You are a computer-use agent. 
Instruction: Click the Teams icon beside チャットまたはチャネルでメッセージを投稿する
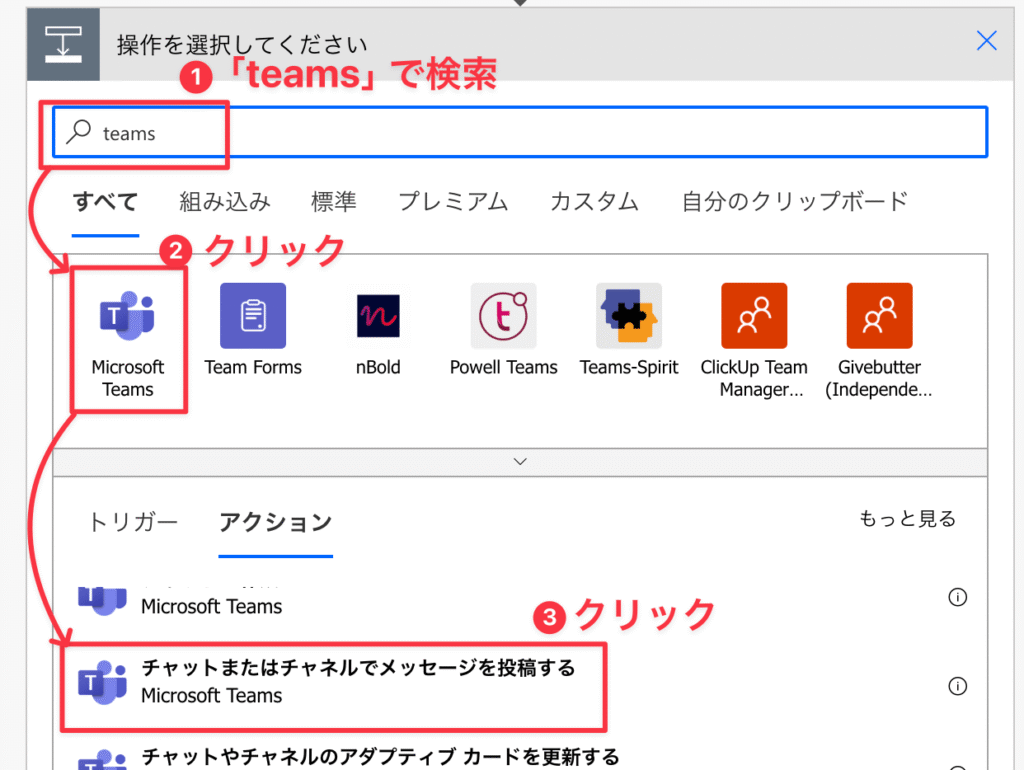[103, 683]
